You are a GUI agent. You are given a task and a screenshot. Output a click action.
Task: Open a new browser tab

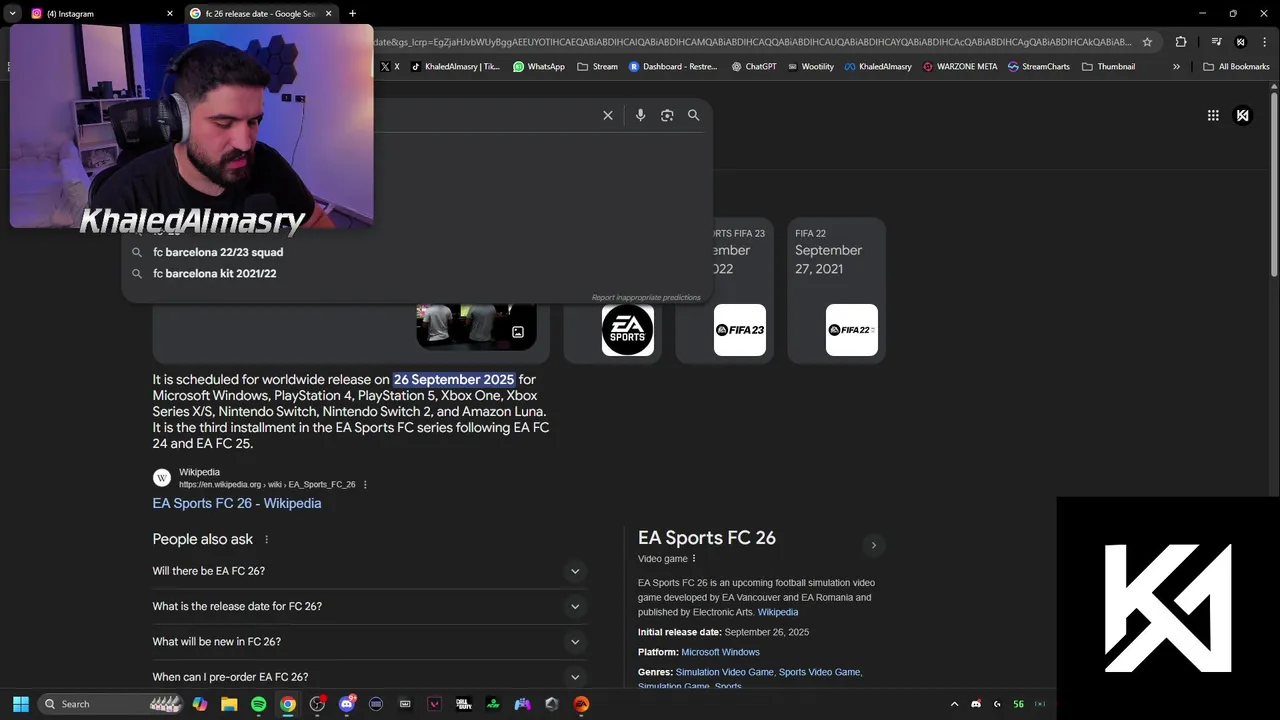(352, 13)
